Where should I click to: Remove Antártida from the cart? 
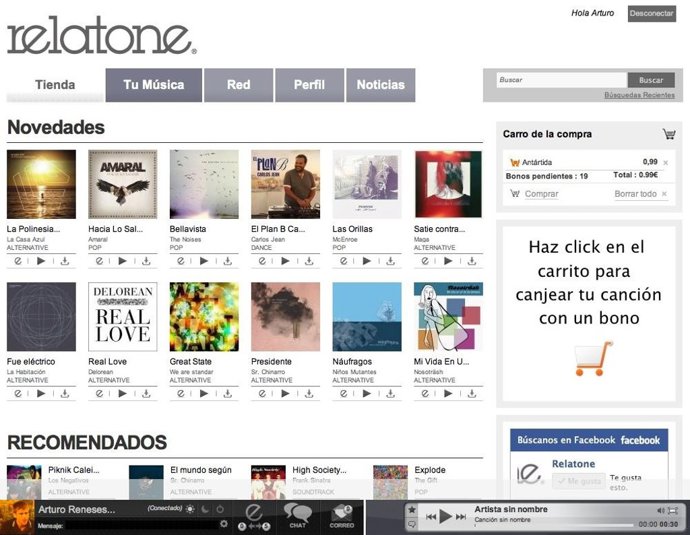666,162
